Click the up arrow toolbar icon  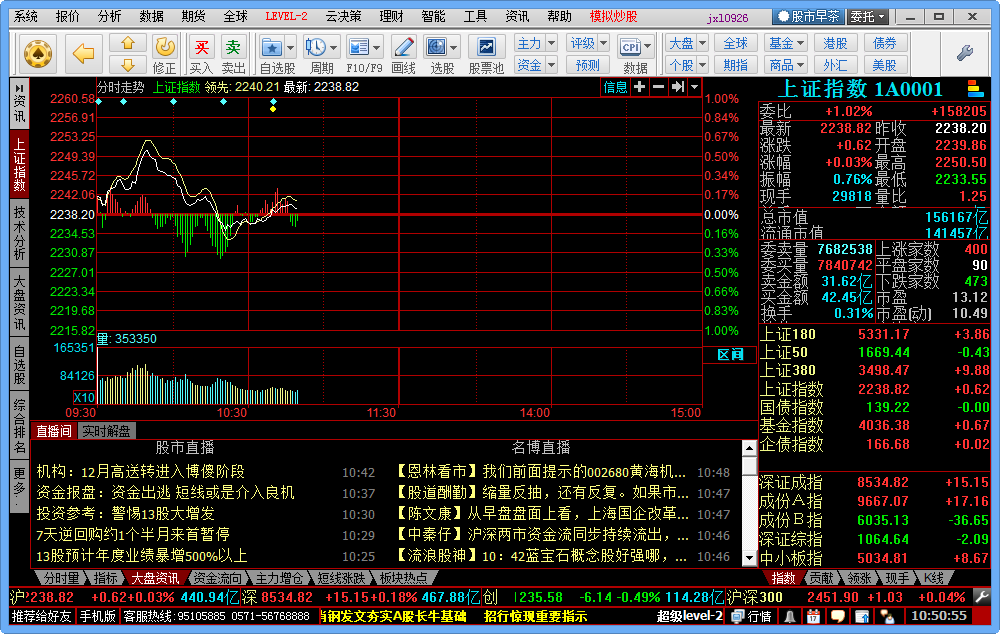[x=128, y=43]
